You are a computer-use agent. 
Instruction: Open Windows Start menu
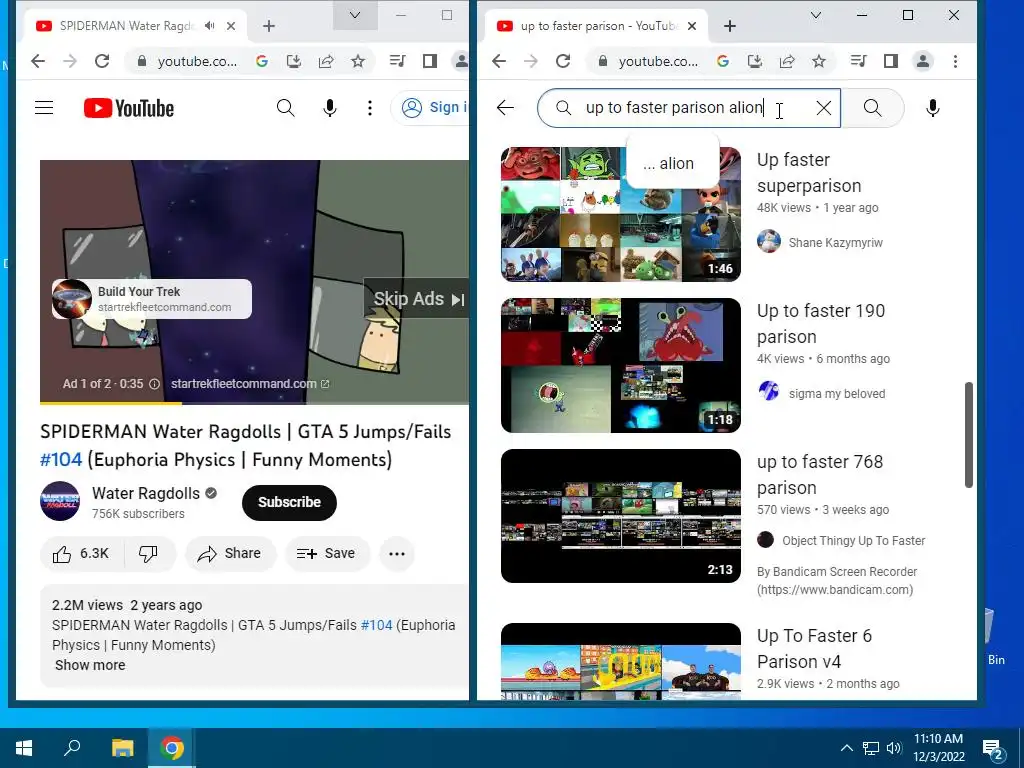24,748
